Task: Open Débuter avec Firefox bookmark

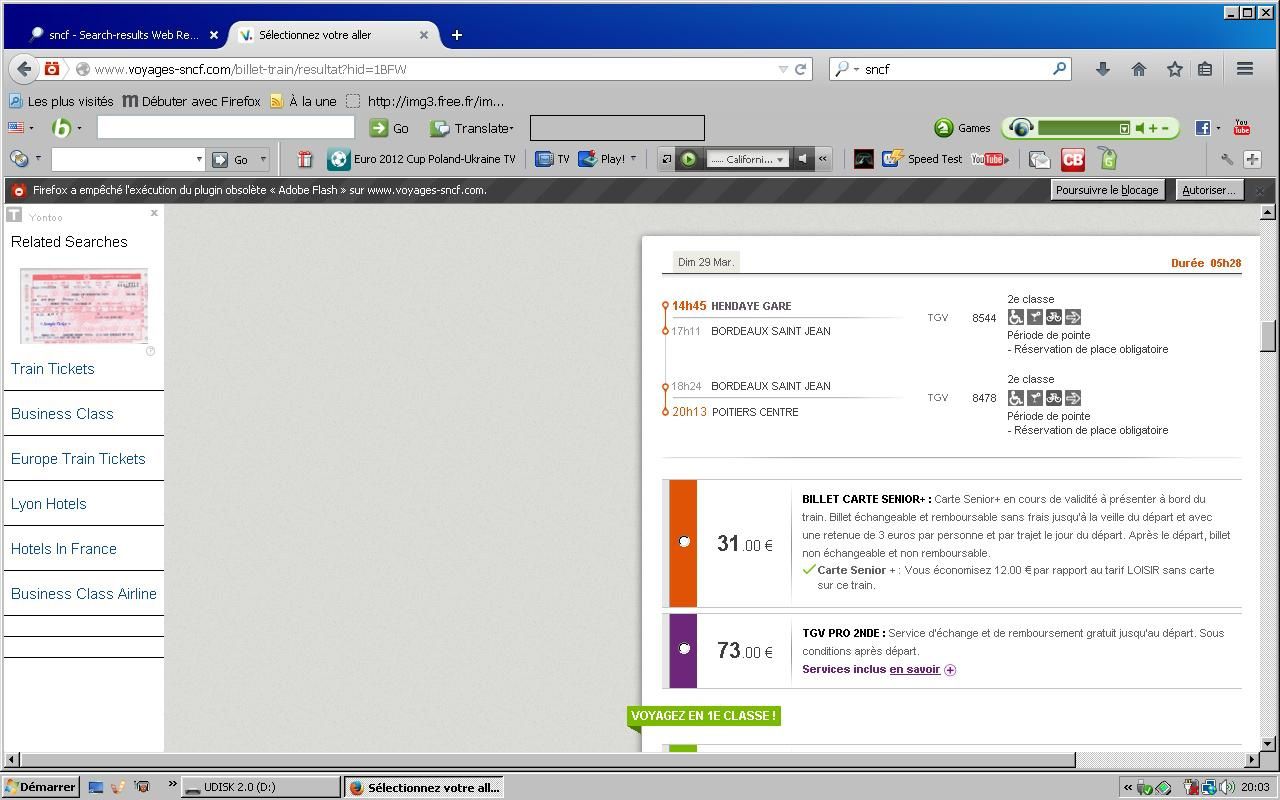Action: pos(191,101)
